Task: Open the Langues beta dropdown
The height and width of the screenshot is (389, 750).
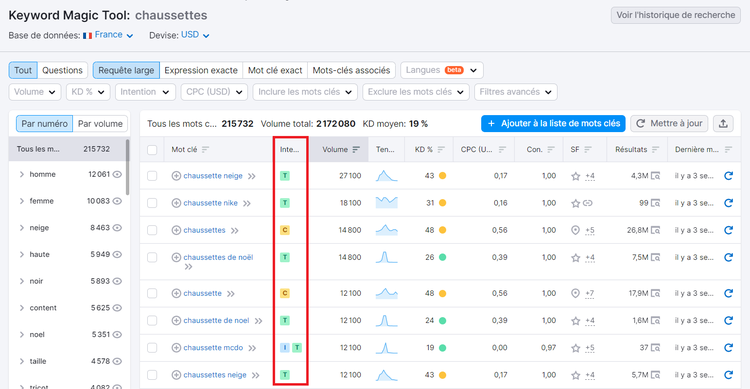Action: click(441, 70)
